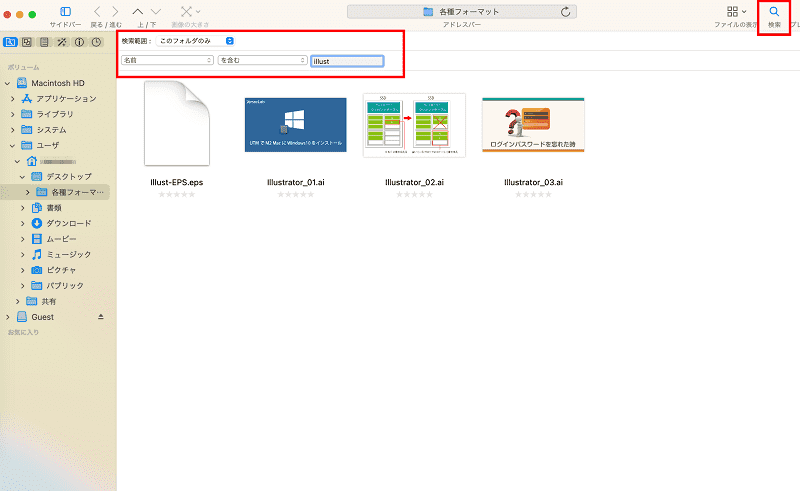Open the ファイルの表示 view mode menu
Viewport: 800px width, 491px height.
[736, 11]
